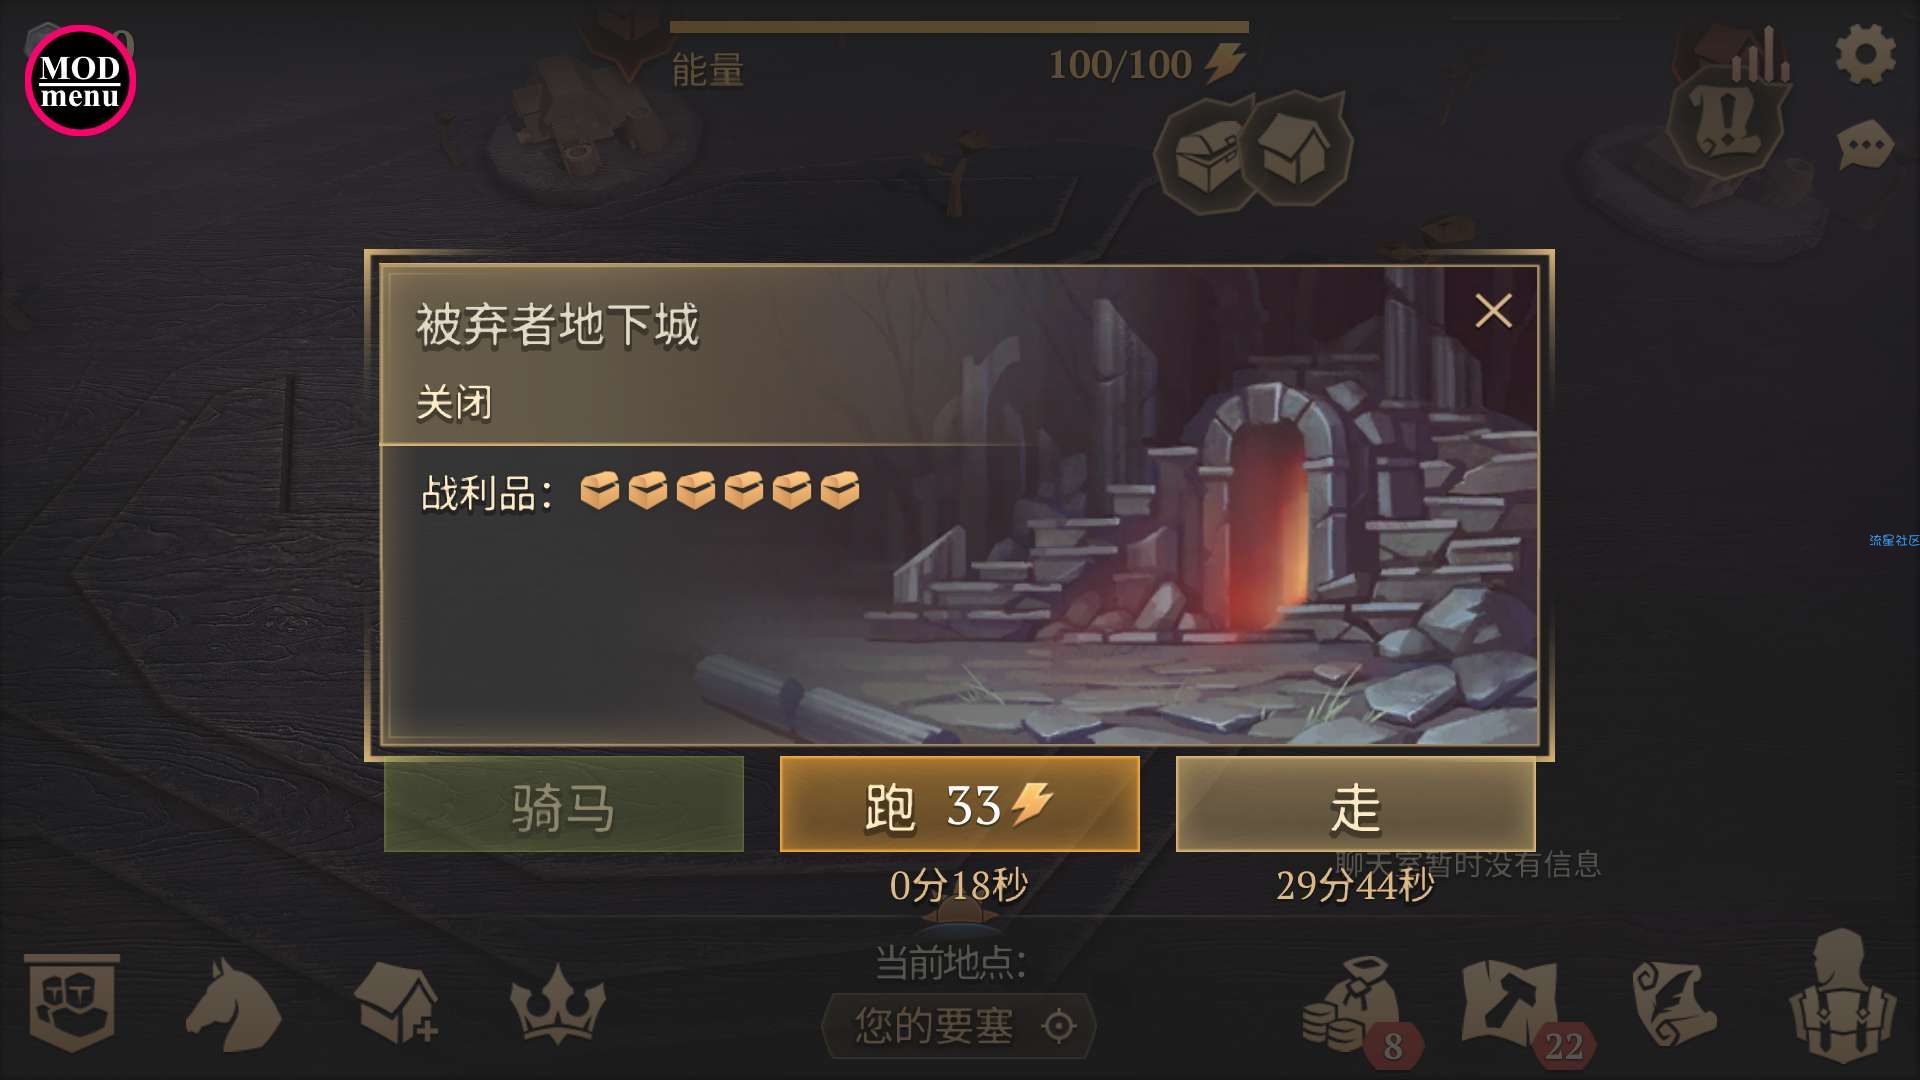Select the 骑马 ride horse button
Viewport: 1920px width, 1080px height.
tap(563, 804)
